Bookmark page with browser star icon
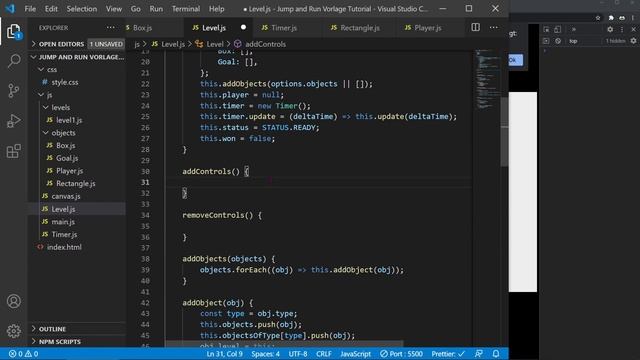Viewport: 640px width, 360px height. point(598,18)
